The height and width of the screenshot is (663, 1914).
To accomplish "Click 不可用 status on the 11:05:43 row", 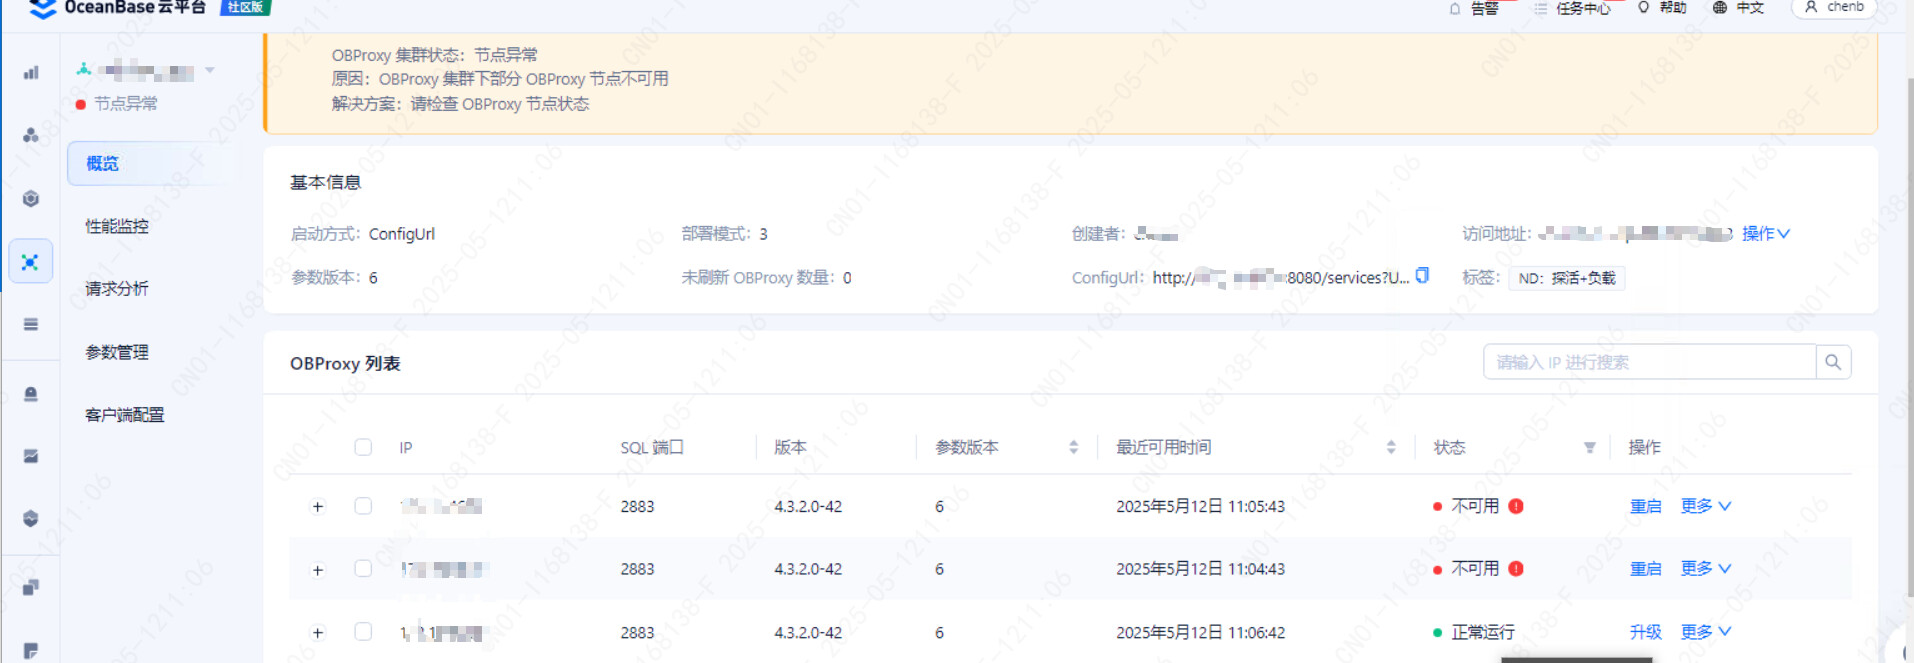I will (x=1475, y=506).
